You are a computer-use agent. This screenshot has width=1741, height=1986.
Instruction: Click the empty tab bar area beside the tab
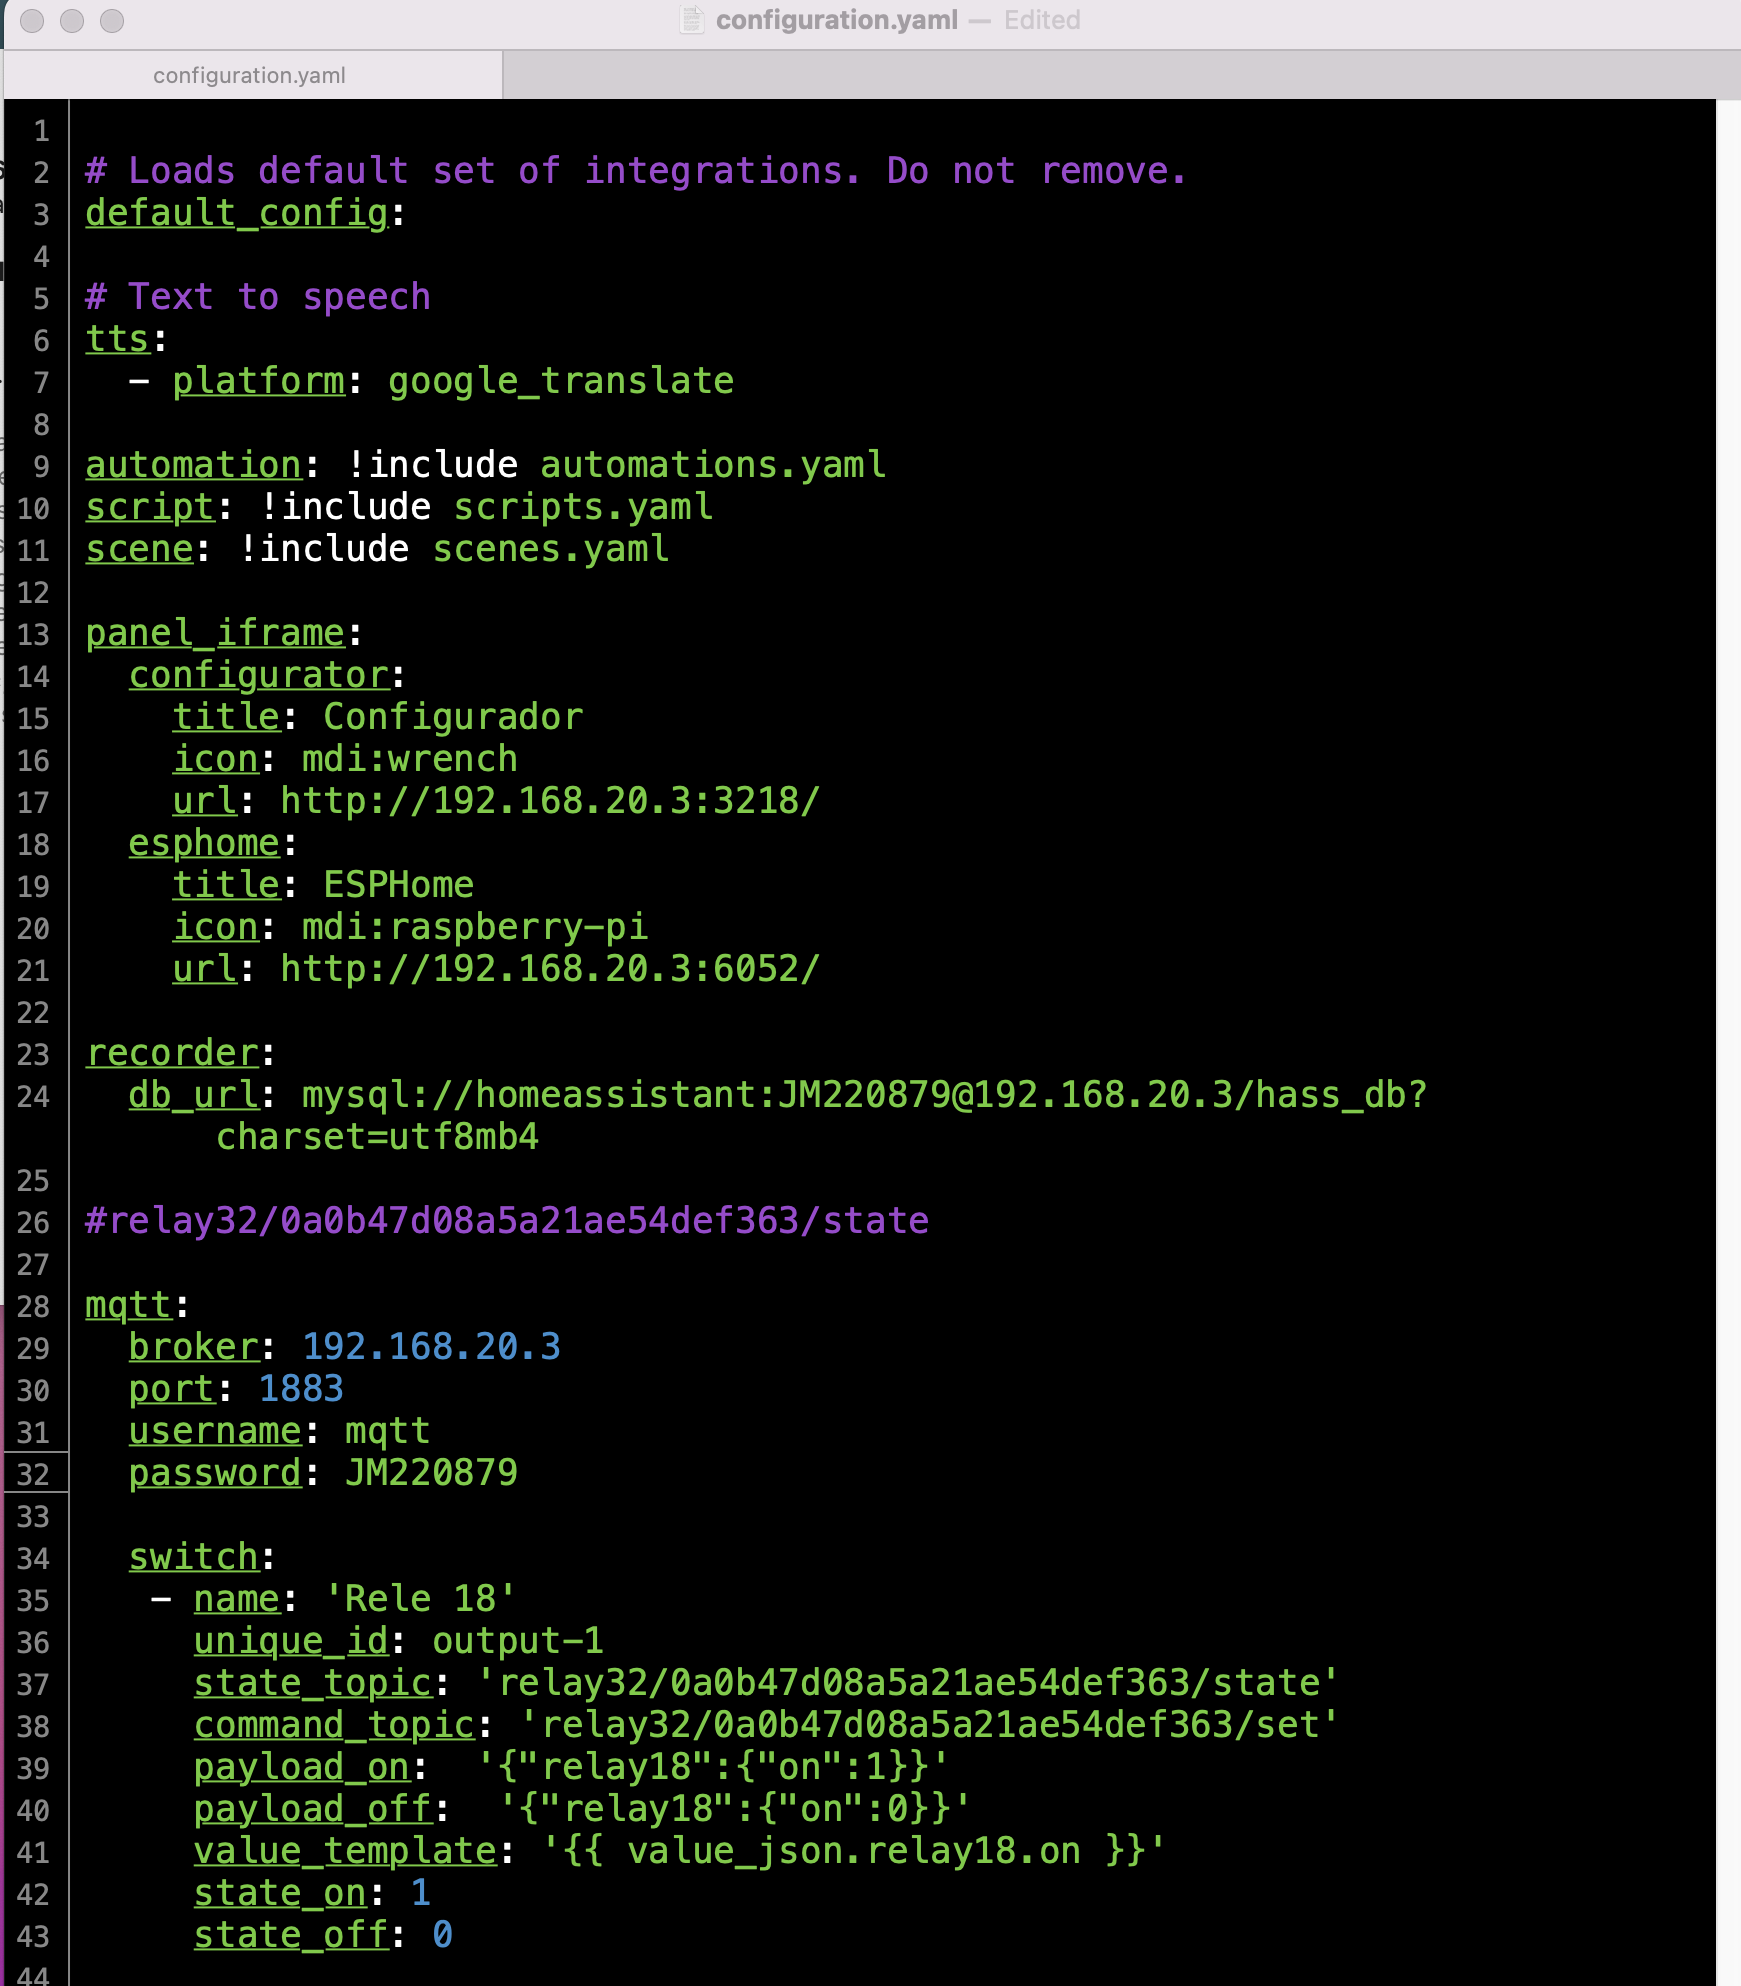[1100, 76]
